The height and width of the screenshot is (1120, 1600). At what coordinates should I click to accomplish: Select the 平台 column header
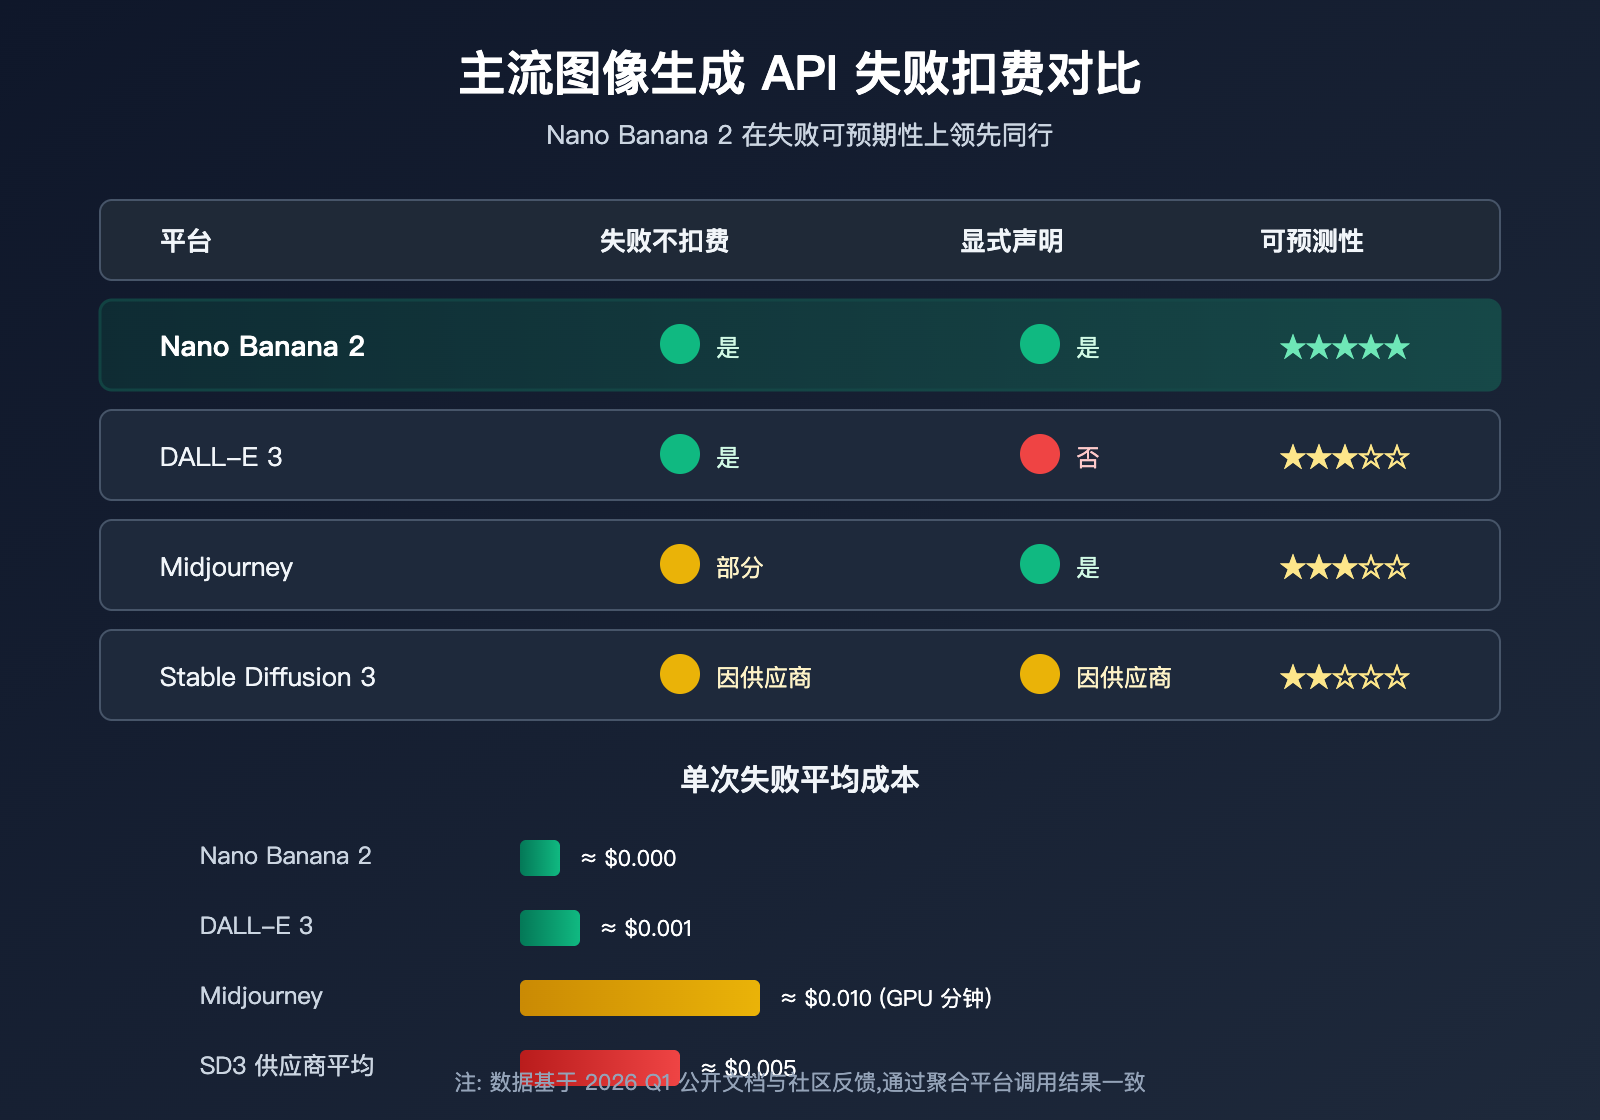pyautogui.click(x=182, y=240)
